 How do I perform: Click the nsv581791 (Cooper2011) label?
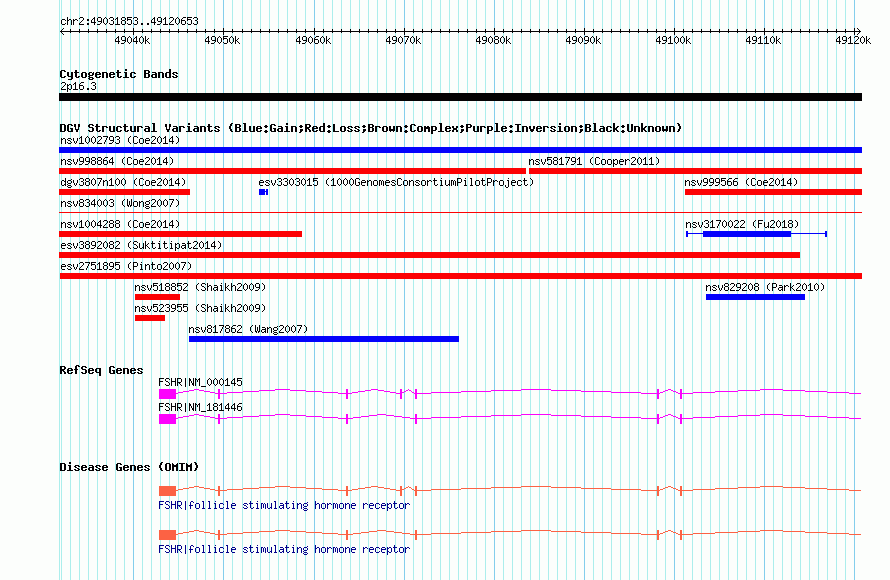pos(594,161)
